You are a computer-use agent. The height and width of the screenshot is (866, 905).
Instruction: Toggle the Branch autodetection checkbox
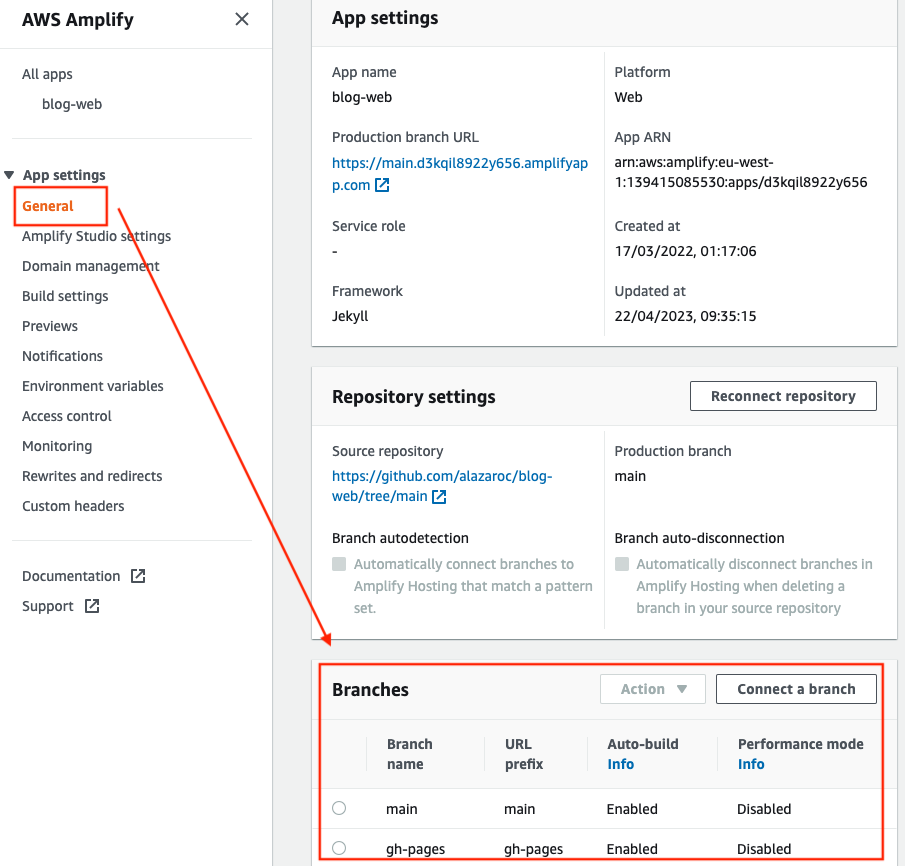click(339, 563)
